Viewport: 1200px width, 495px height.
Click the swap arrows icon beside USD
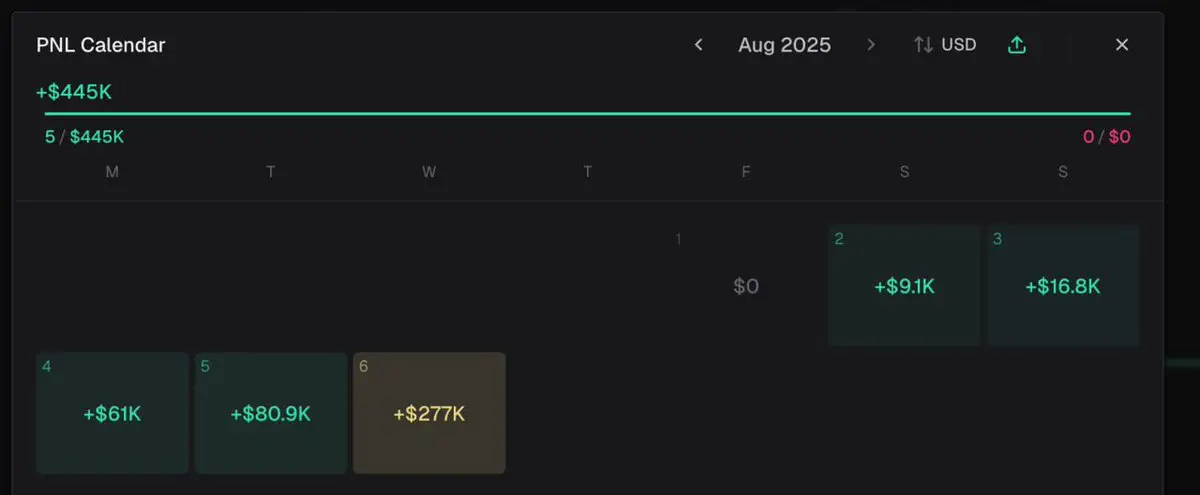click(x=923, y=45)
